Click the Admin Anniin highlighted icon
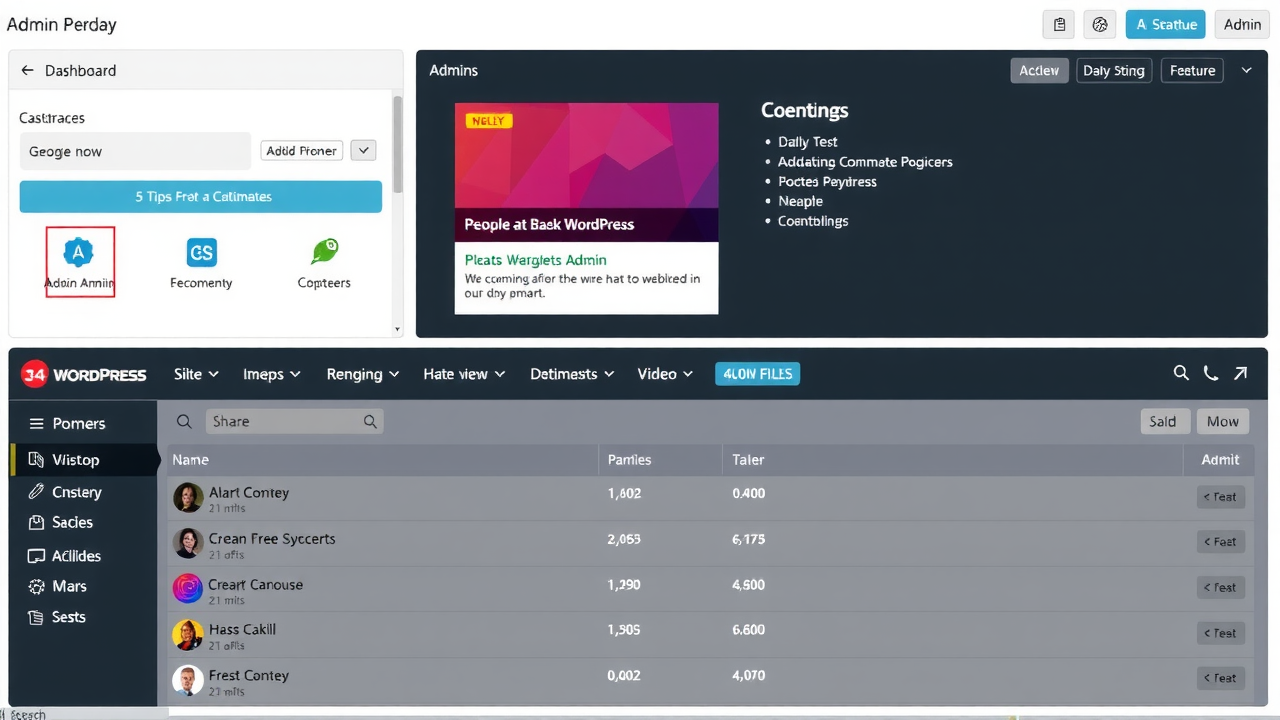The height and width of the screenshot is (720, 1280). click(79, 253)
